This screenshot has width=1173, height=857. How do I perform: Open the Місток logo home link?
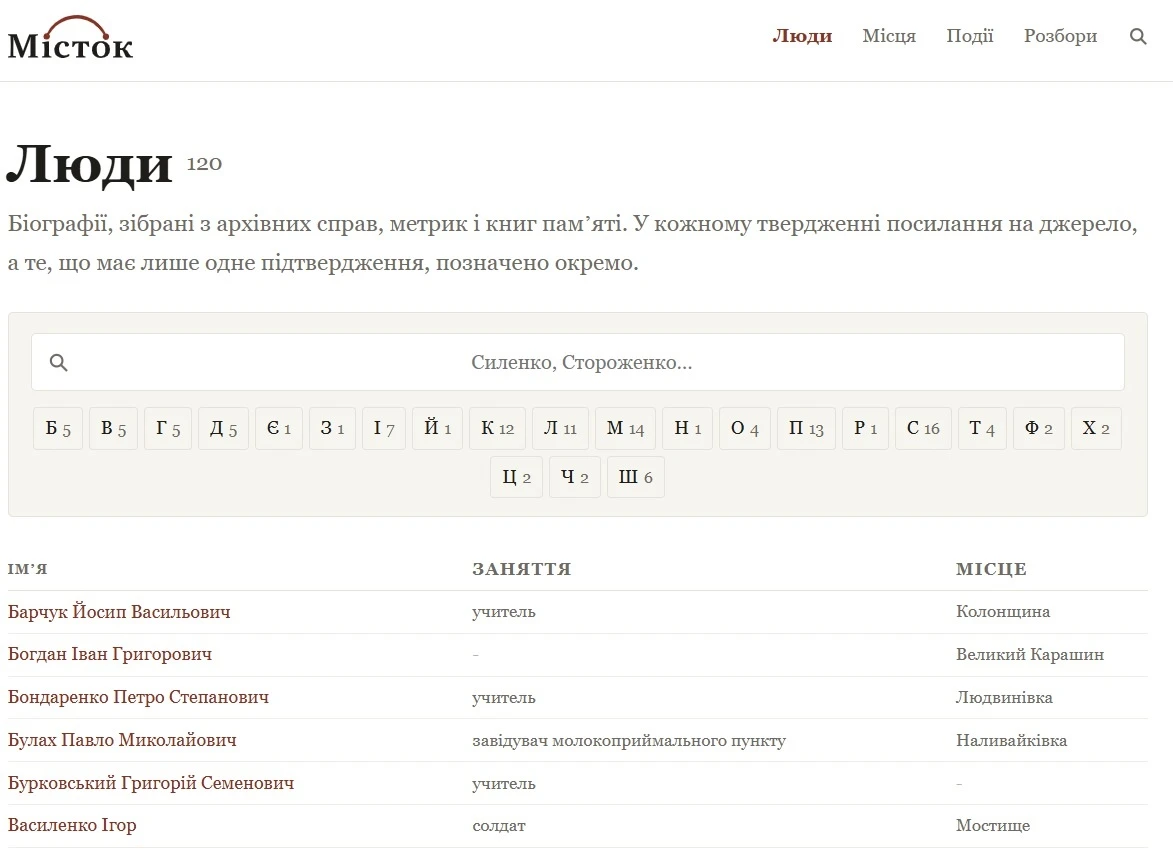pyautogui.click(x=70, y=38)
